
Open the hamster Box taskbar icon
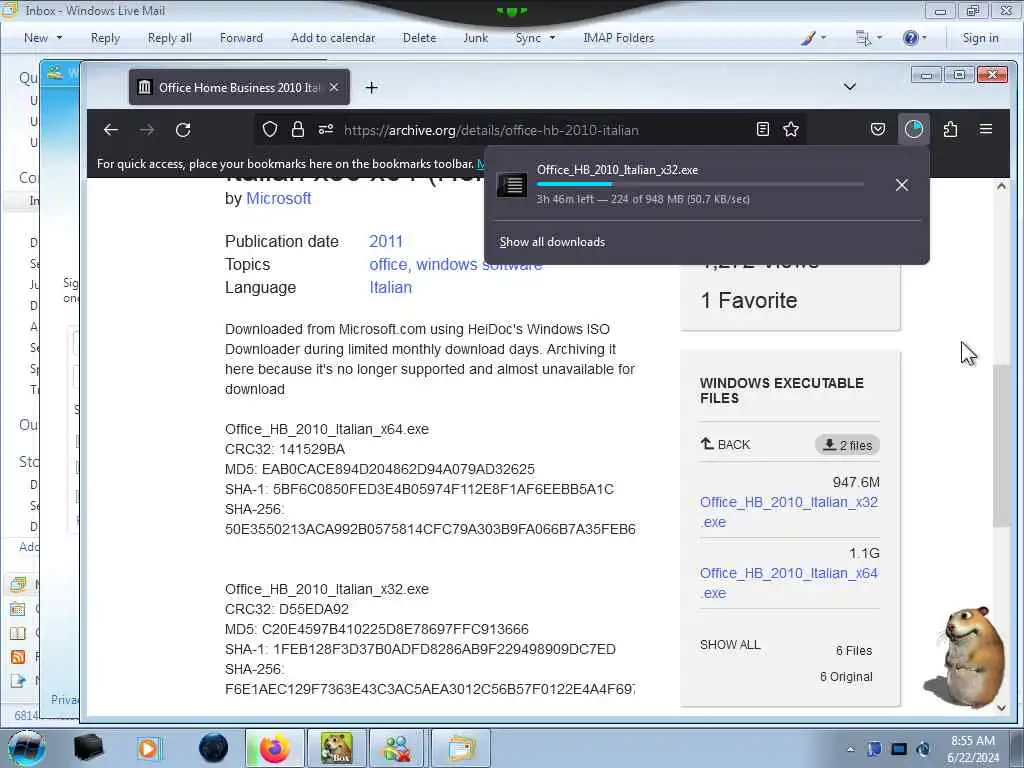336,748
